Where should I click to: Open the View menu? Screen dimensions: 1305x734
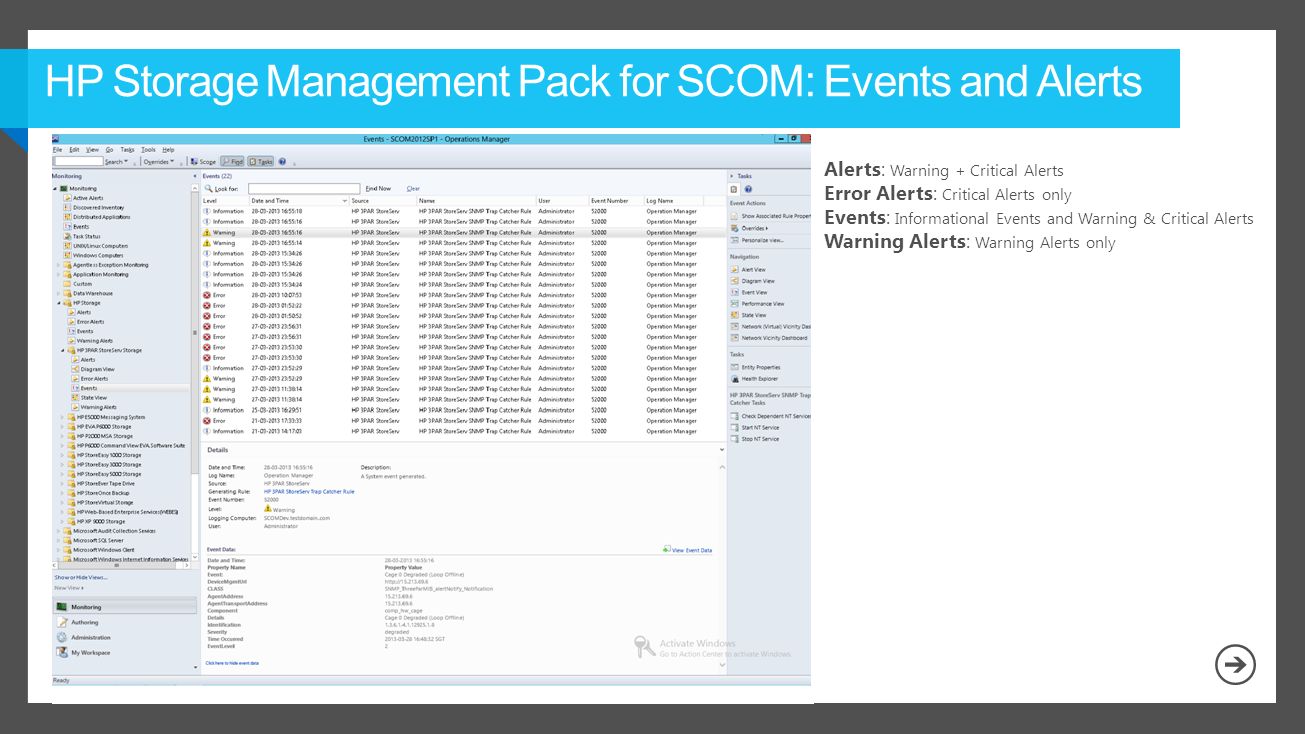(x=92, y=149)
